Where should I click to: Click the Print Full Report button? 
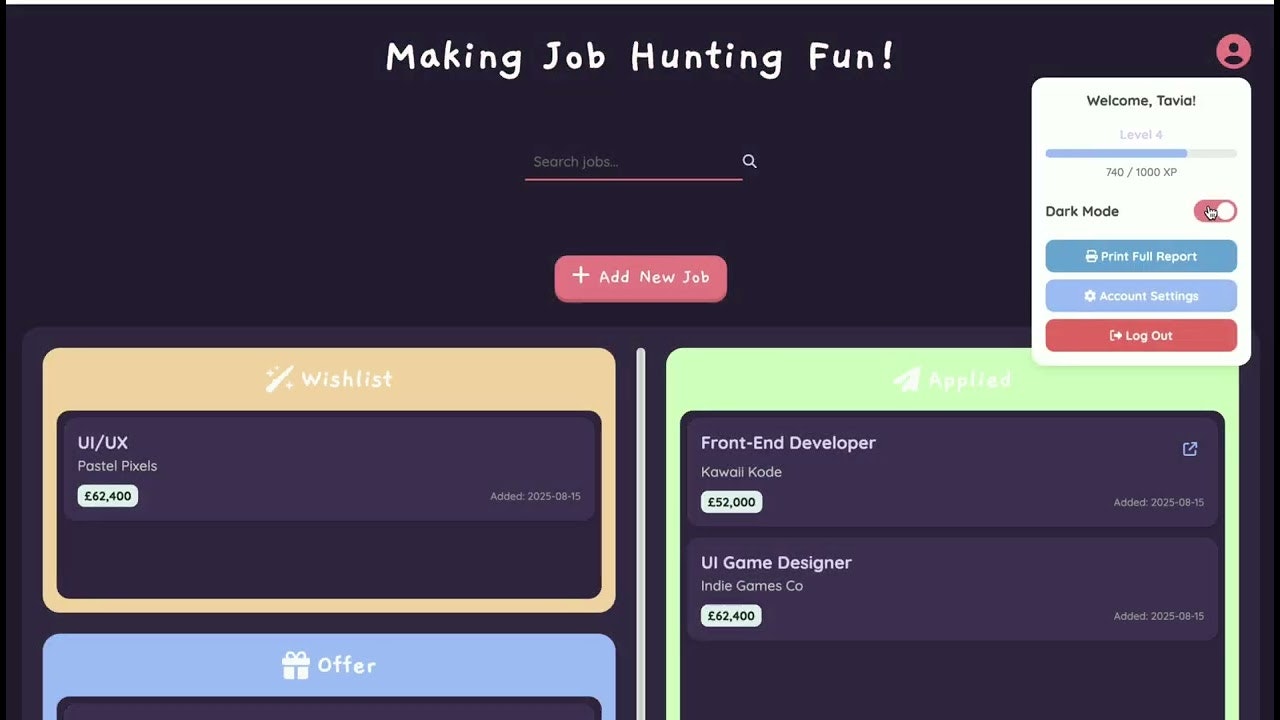1141,256
